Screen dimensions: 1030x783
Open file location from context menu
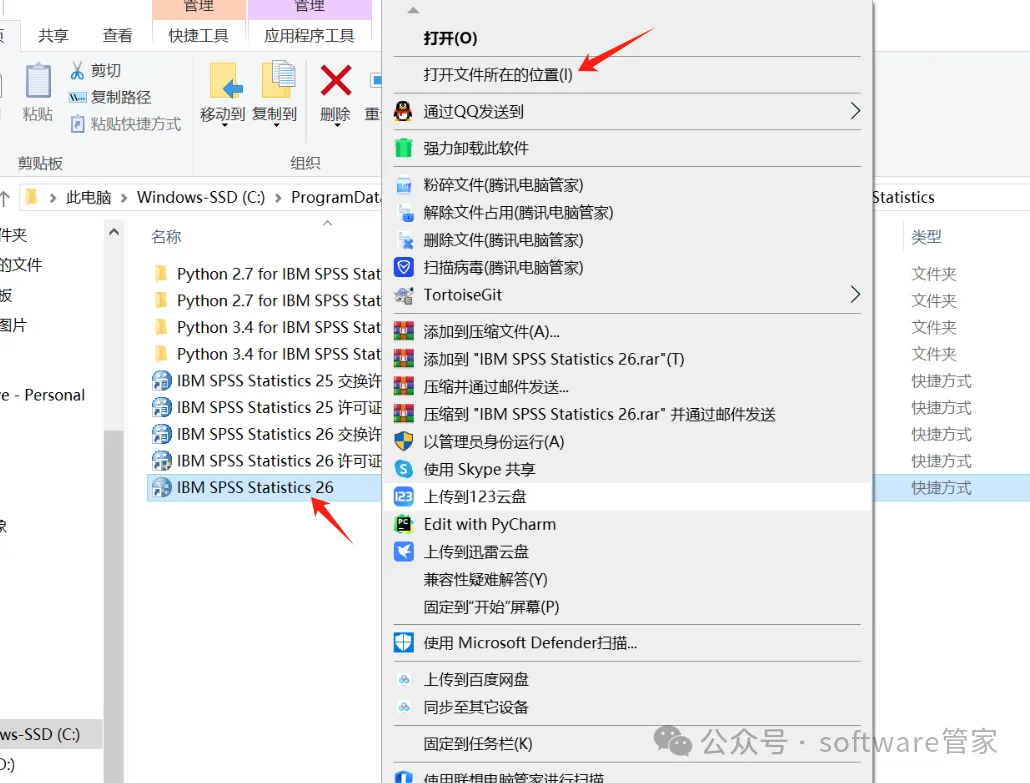tap(497, 75)
